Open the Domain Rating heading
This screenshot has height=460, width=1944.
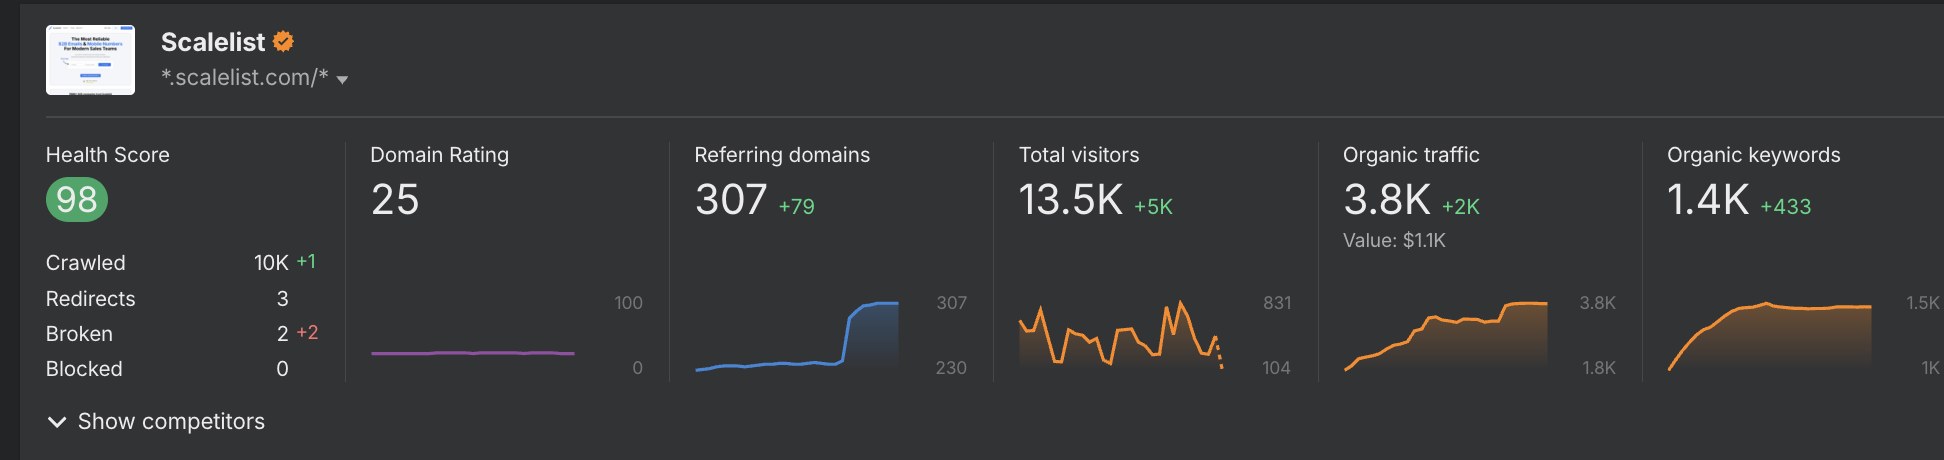click(x=440, y=155)
